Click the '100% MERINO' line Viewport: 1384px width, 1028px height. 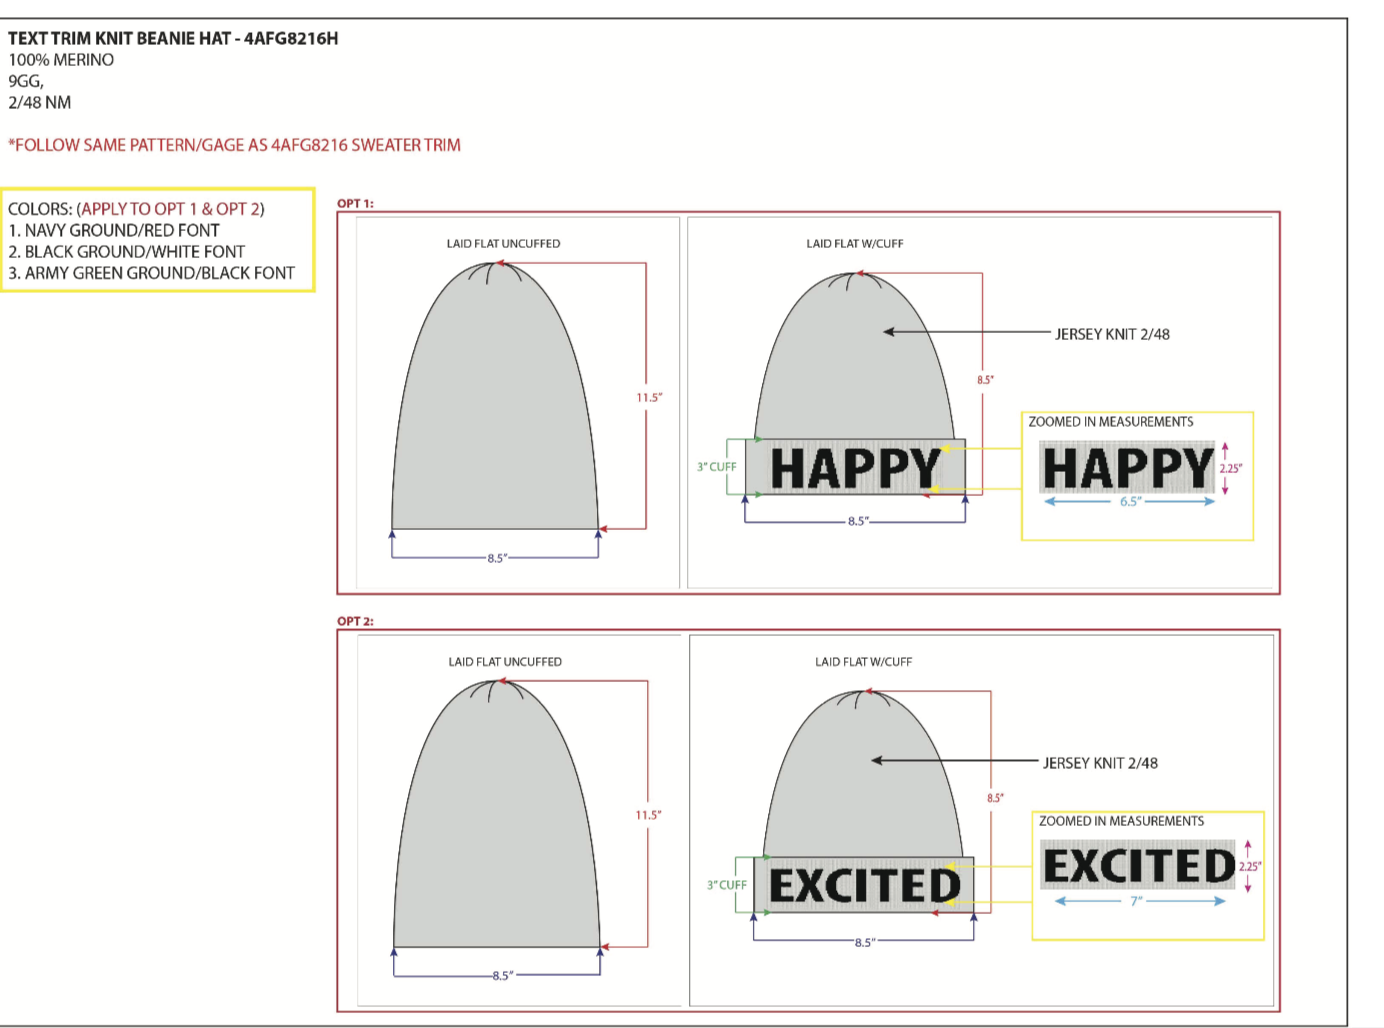click(x=61, y=60)
